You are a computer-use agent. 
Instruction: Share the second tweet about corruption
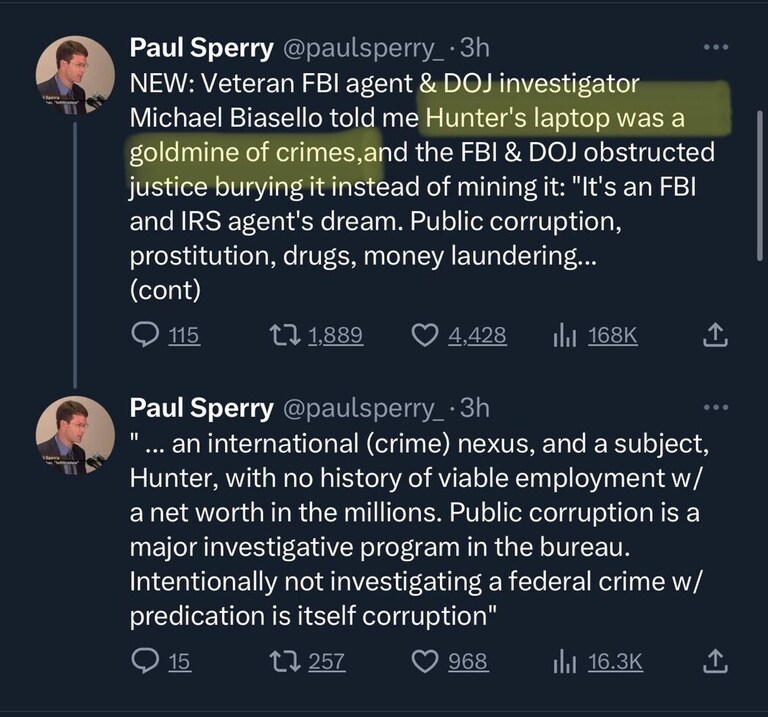713,661
